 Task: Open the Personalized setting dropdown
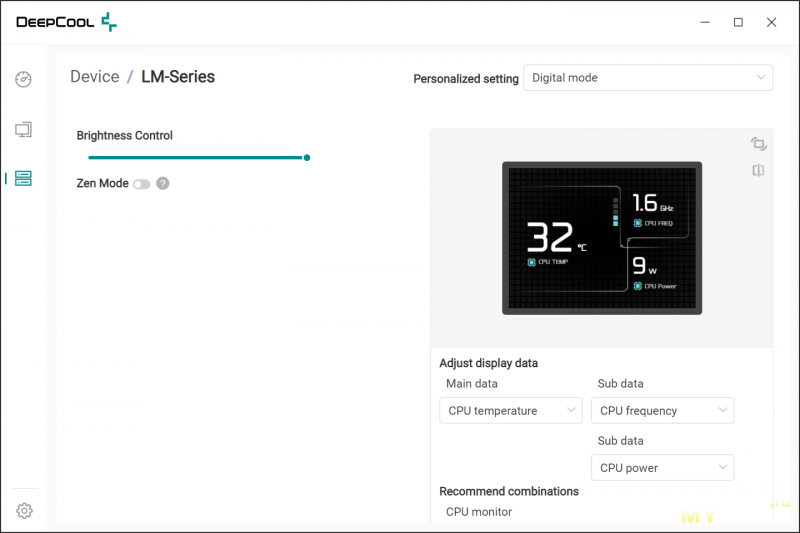(648, 78)
